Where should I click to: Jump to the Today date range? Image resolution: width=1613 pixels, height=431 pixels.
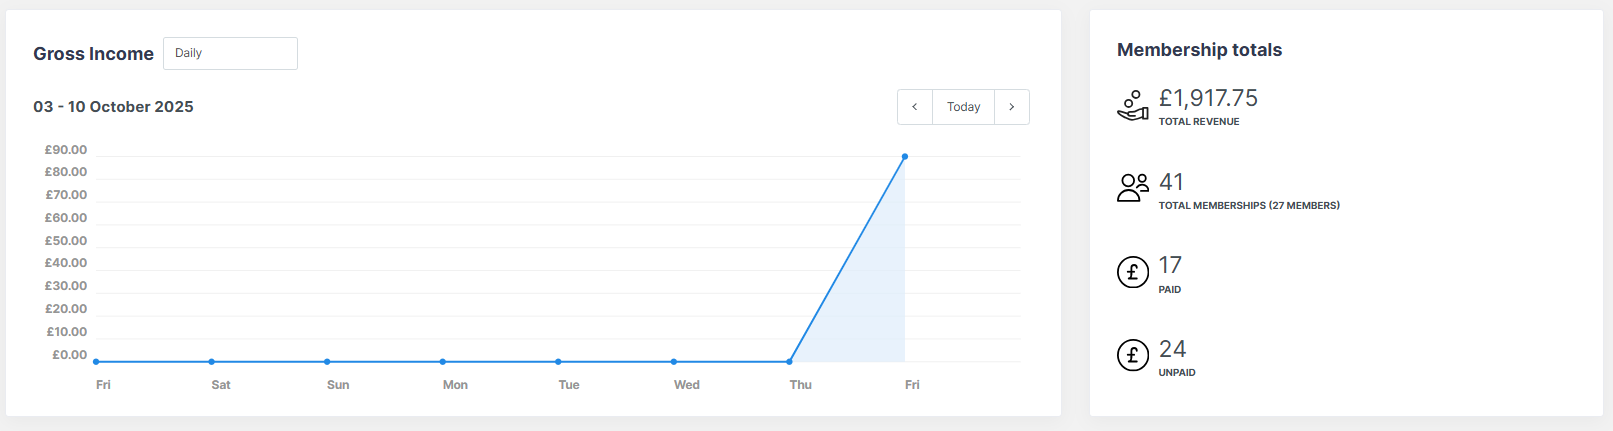(963, 107)
